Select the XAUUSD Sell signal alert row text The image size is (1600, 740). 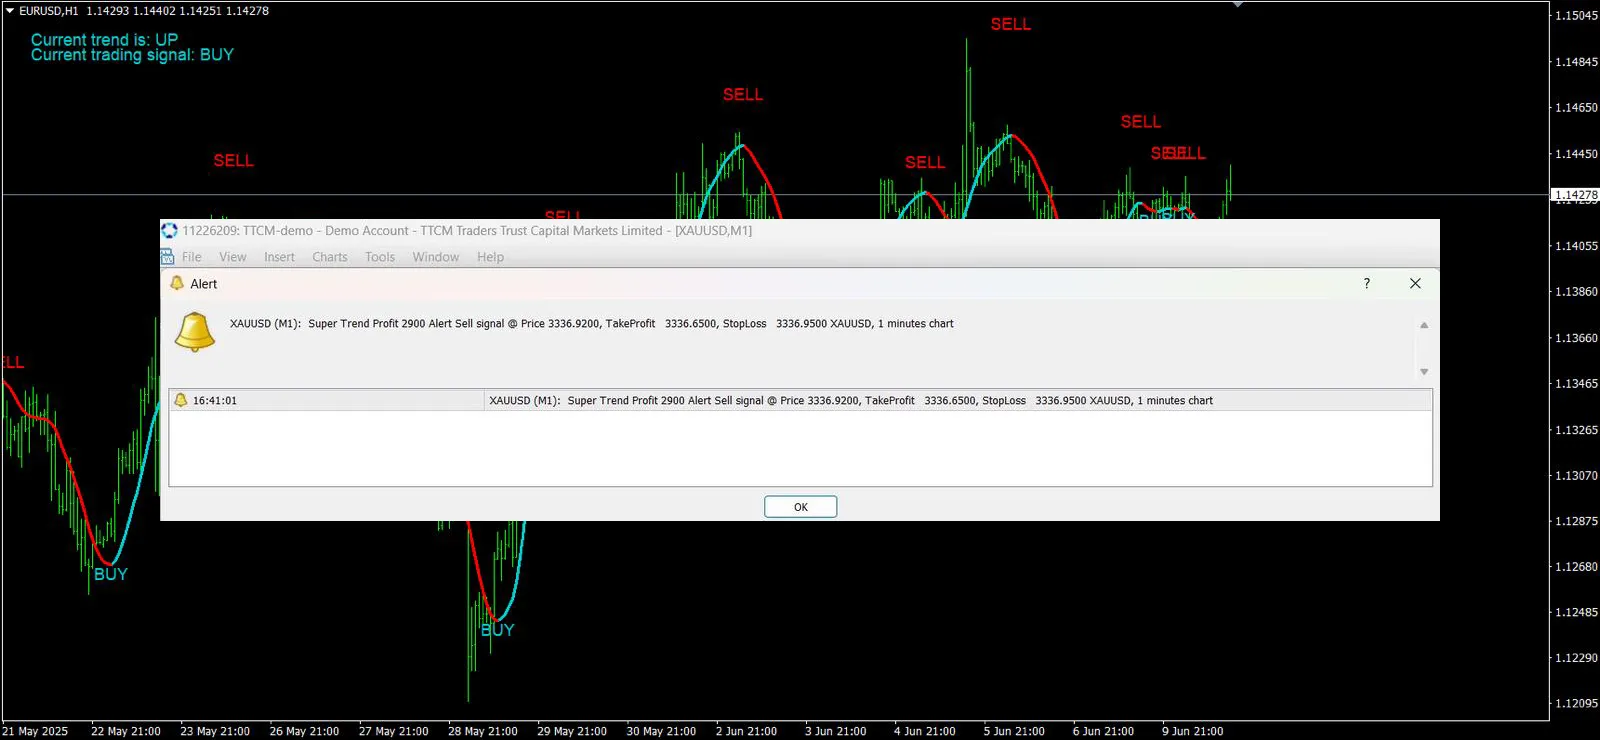[x=850, y=400]
